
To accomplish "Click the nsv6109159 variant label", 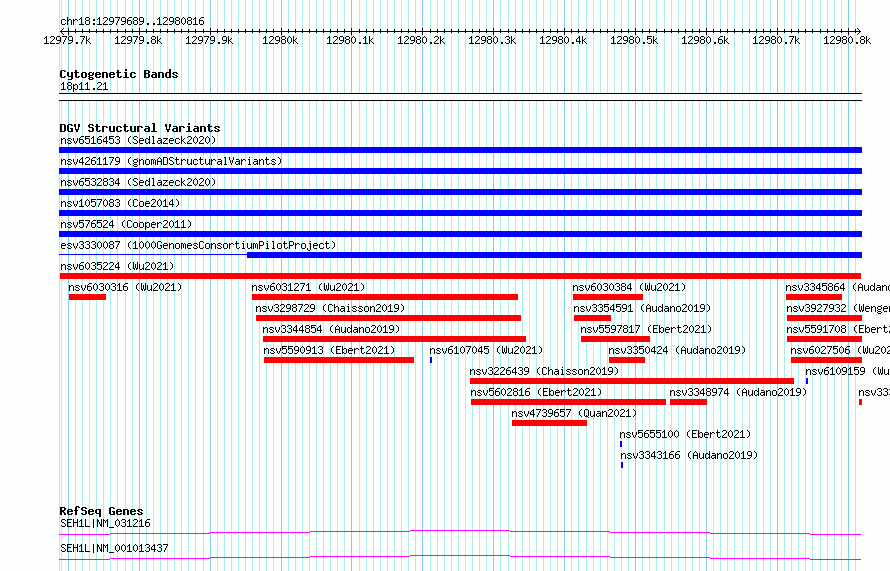I will pos(847,371).
